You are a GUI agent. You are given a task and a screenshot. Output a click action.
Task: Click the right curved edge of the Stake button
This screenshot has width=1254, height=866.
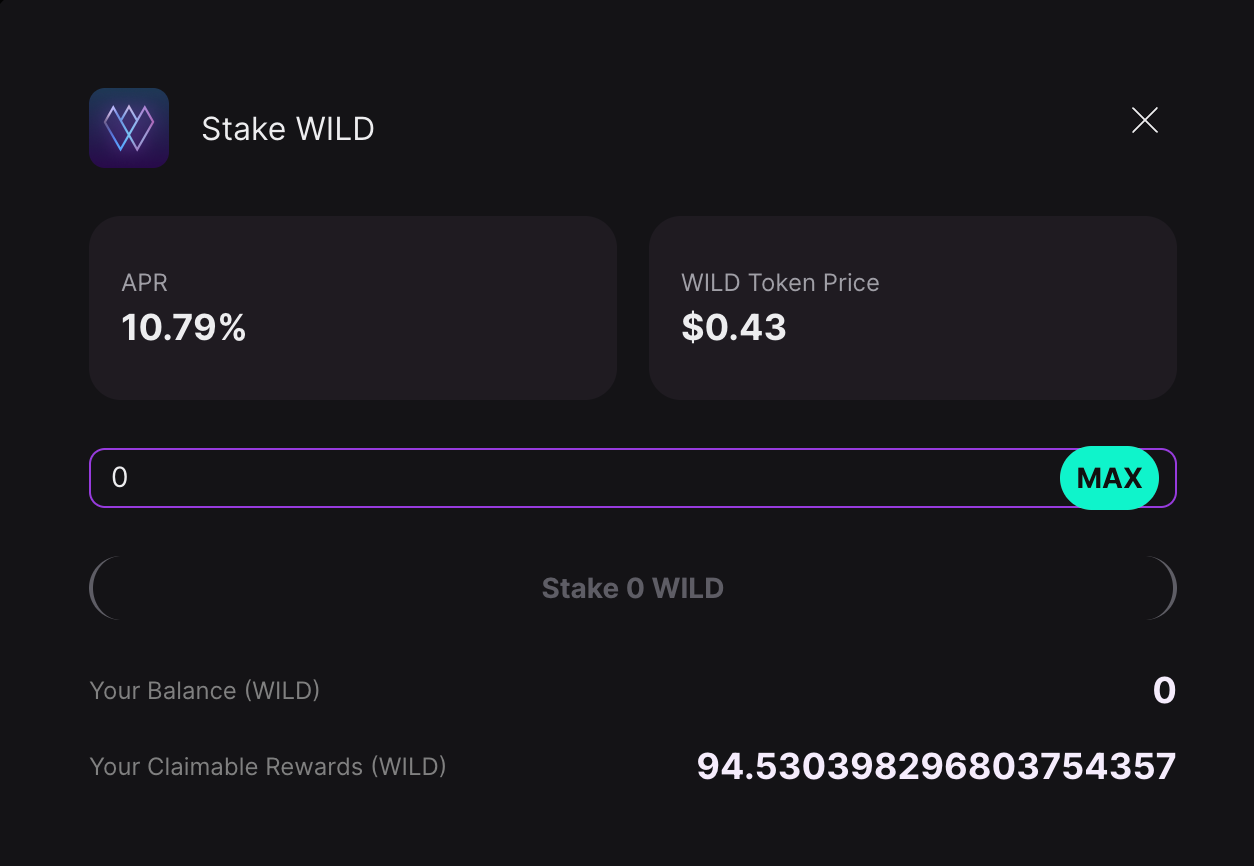coord(1171,588)
